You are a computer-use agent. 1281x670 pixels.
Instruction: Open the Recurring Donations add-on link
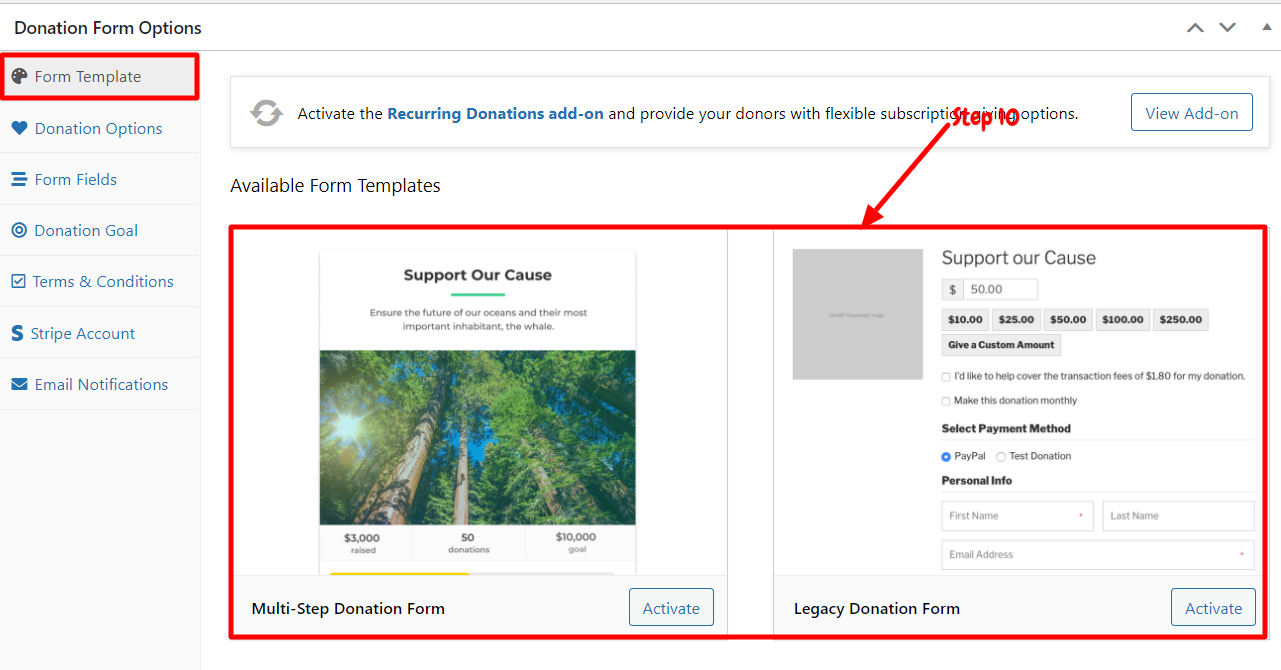(x=495, y=113)
